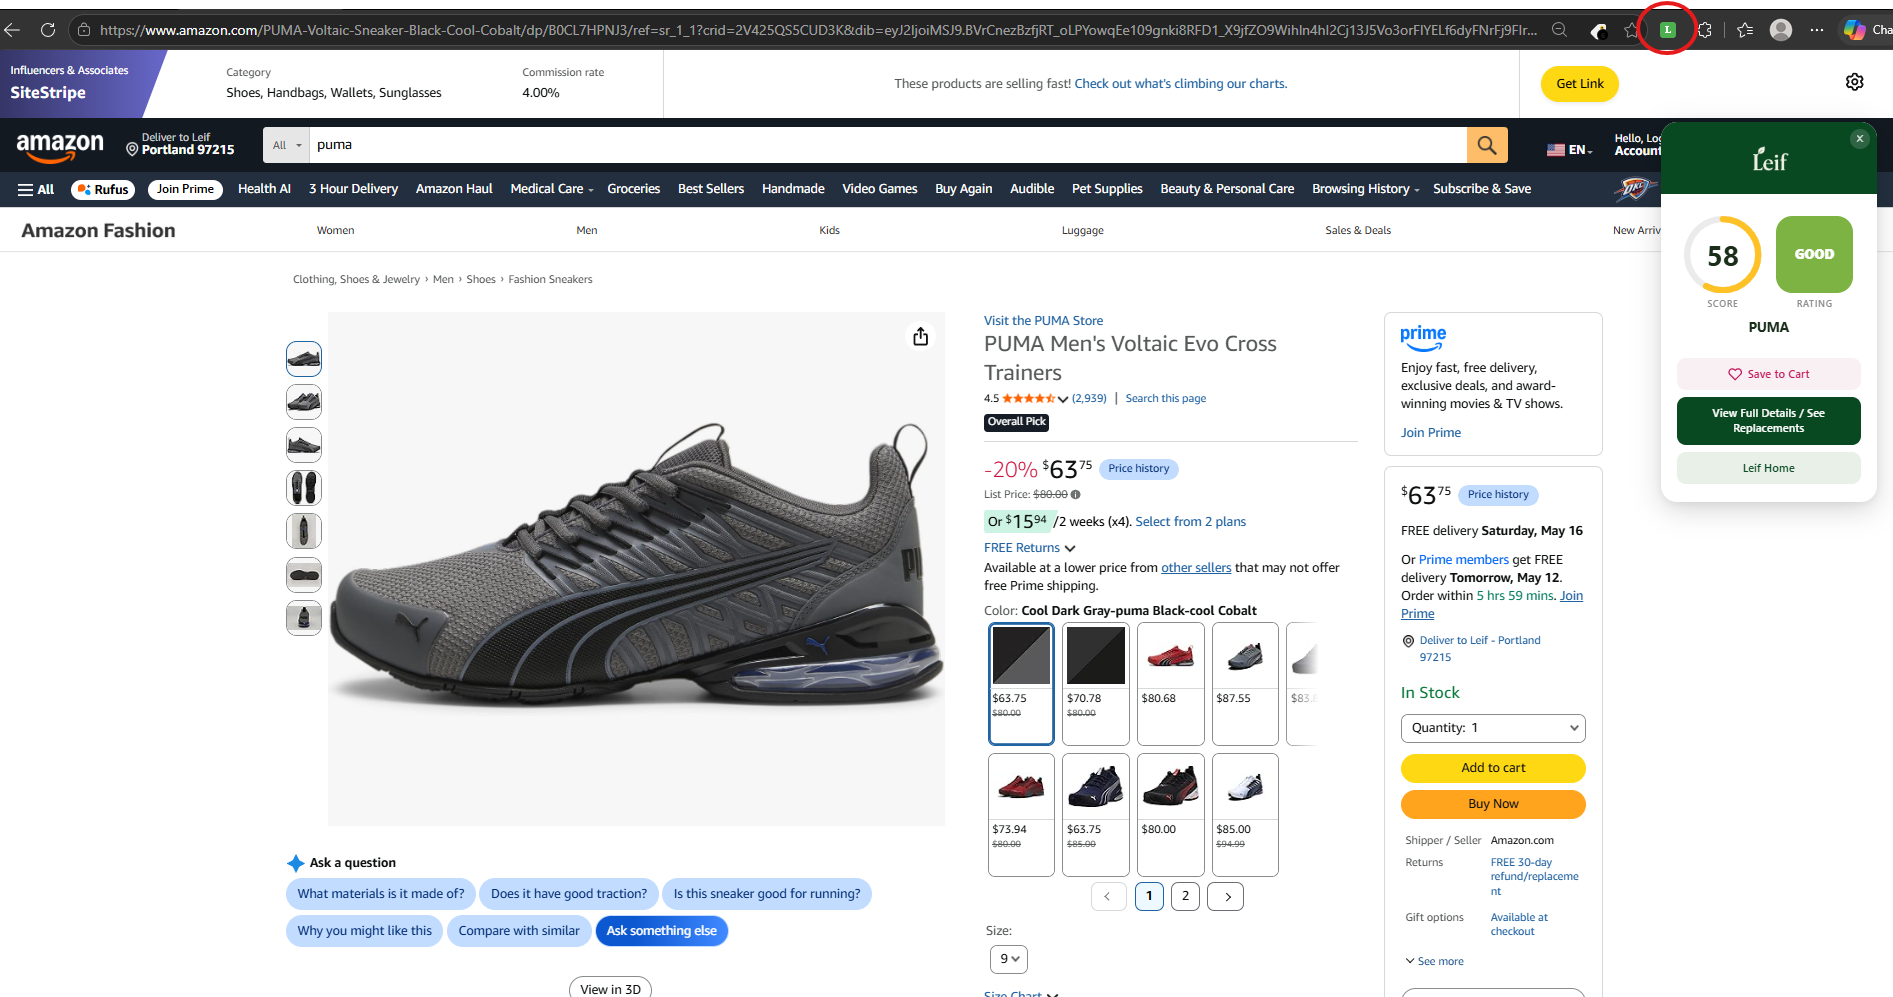Click the share icon on product image
This screenshot has width=1893, height=997.
pyautogui.click(x=921, y=336)
